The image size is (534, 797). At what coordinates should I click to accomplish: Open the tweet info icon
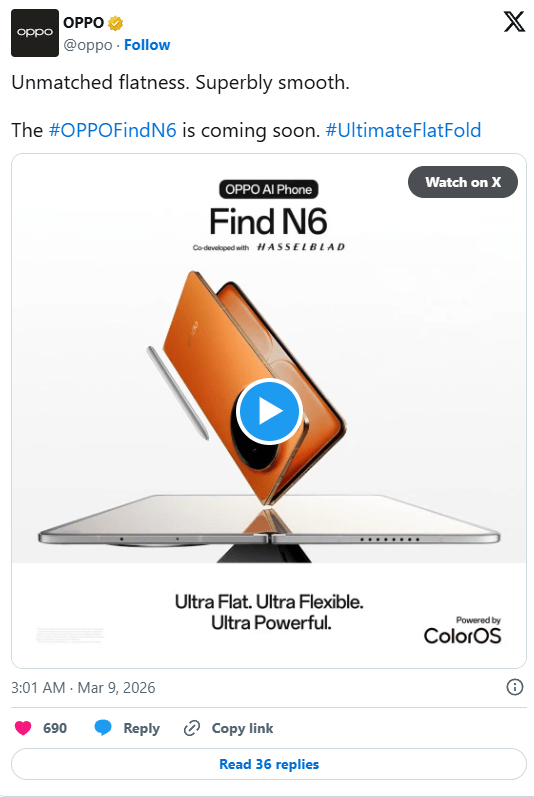tap(515, 687)
